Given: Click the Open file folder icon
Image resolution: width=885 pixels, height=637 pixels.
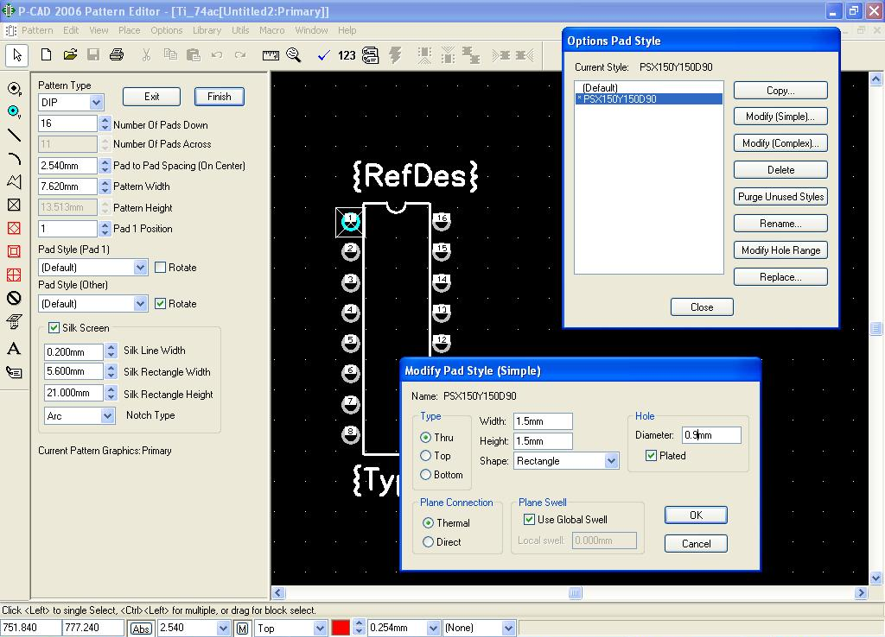Looking at the screenshot, I should [x=70, y=55].
